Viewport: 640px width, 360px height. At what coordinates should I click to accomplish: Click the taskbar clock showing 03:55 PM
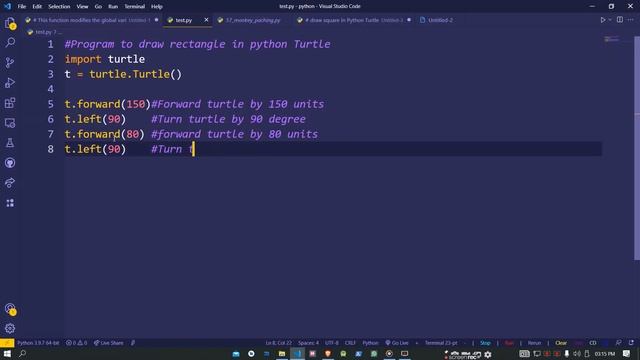604,353
